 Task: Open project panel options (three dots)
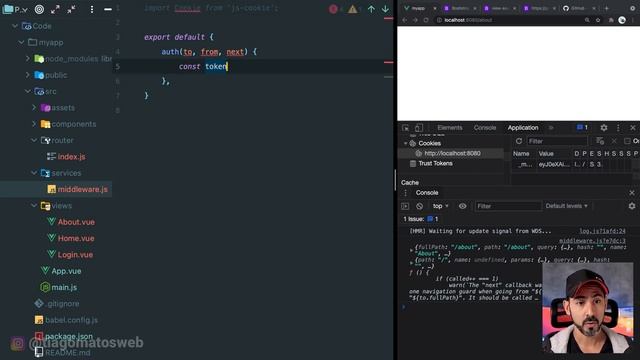pyautogui.click(x=92, y=9)
